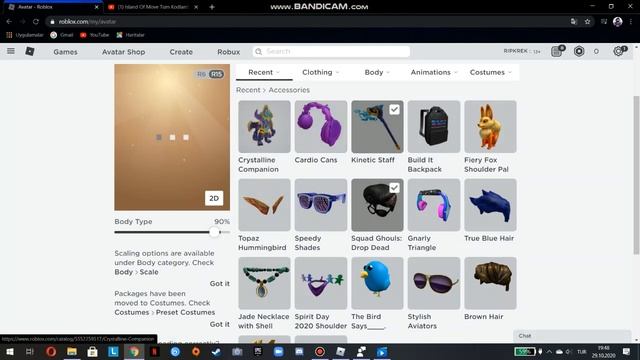Expand the Clothing category dropdown
The width and height of the screenshot is (640, 360).
pyautogui.click(x=320, y=72)
